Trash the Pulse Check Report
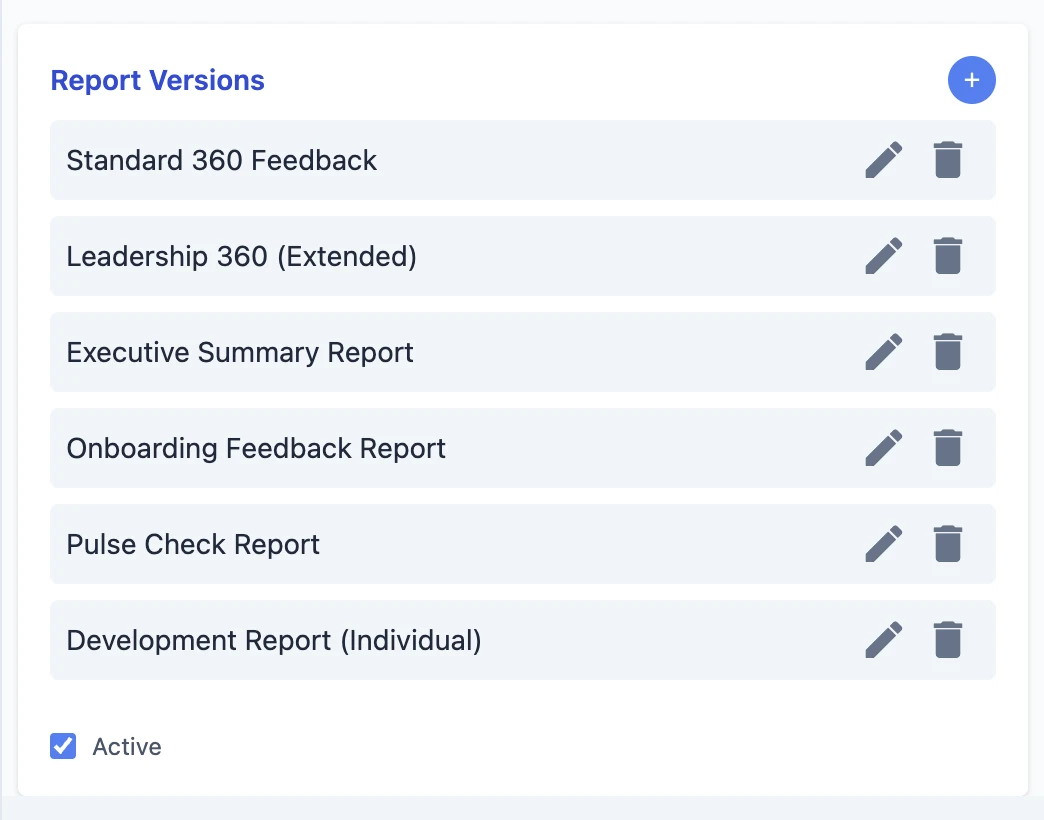1044x820 pixels. pyautogui.click(x=947, y=544)
